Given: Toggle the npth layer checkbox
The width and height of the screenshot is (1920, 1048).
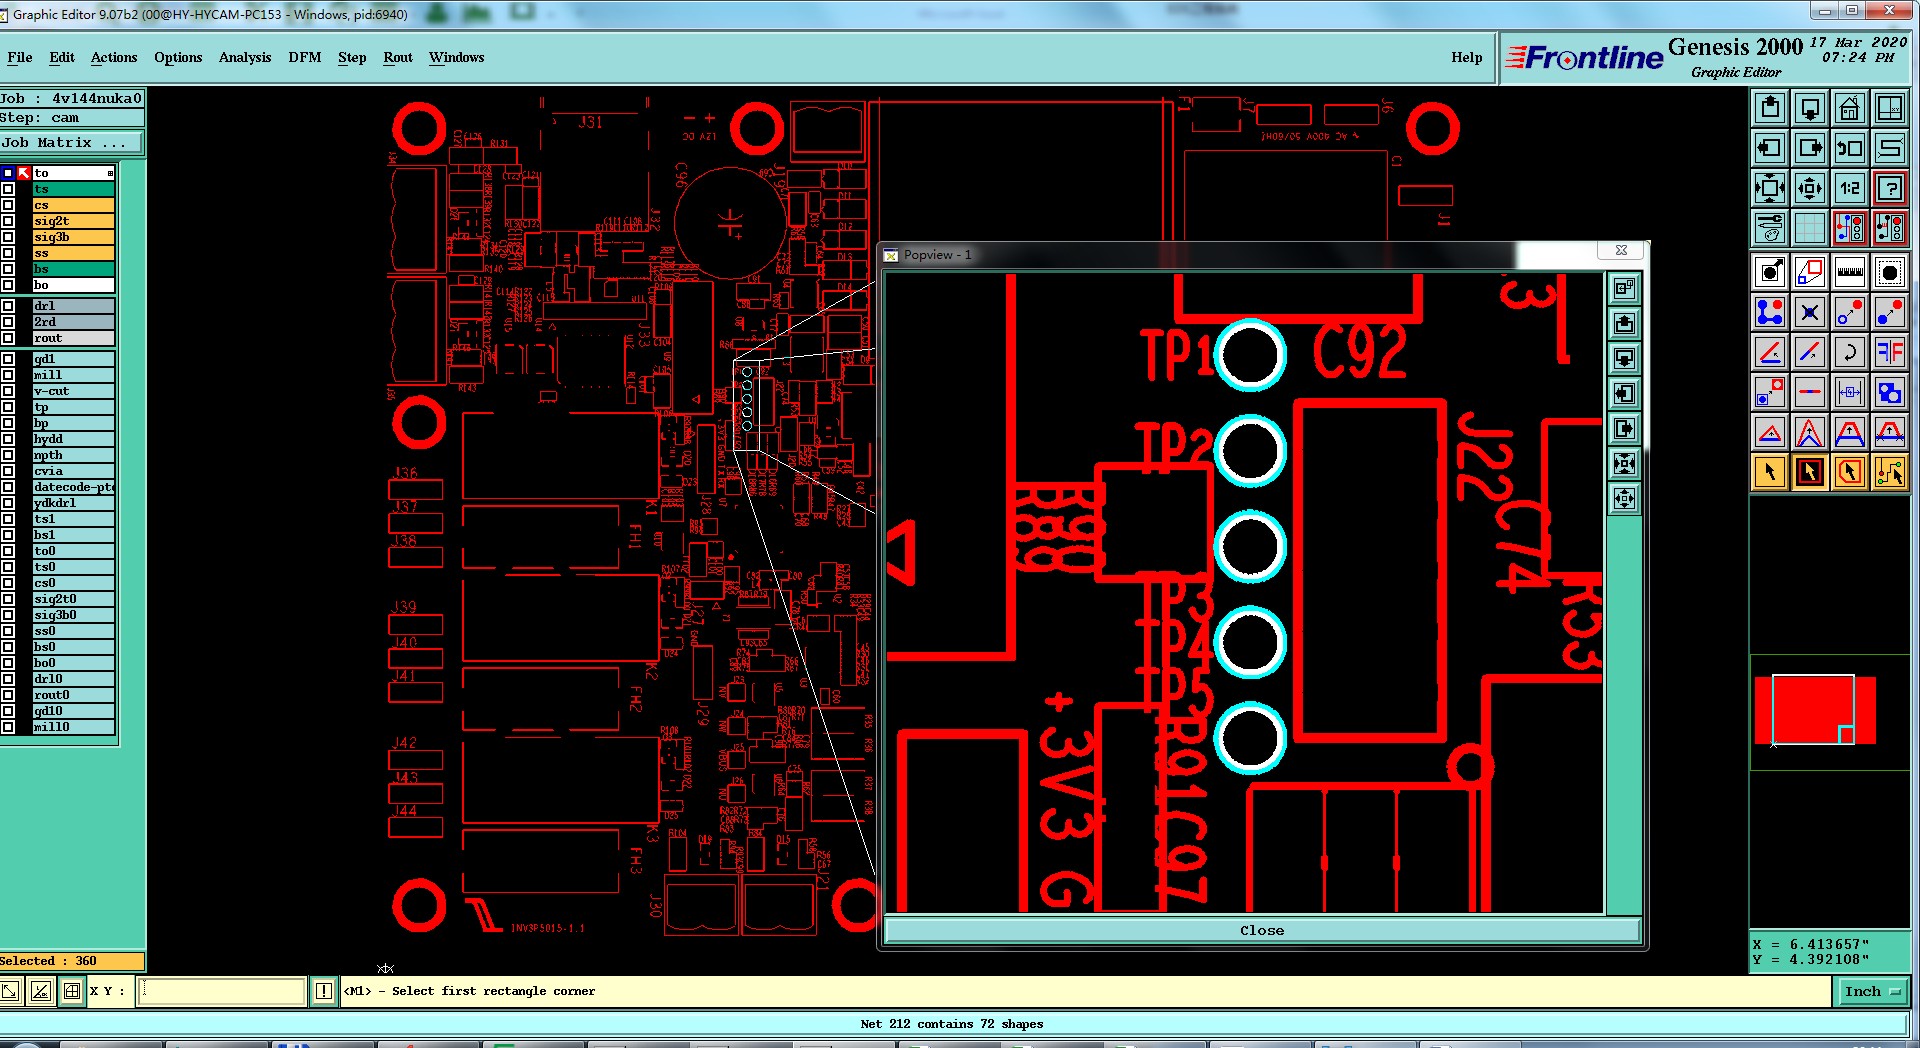Looking at the screenshot, I should pos(8,455).
